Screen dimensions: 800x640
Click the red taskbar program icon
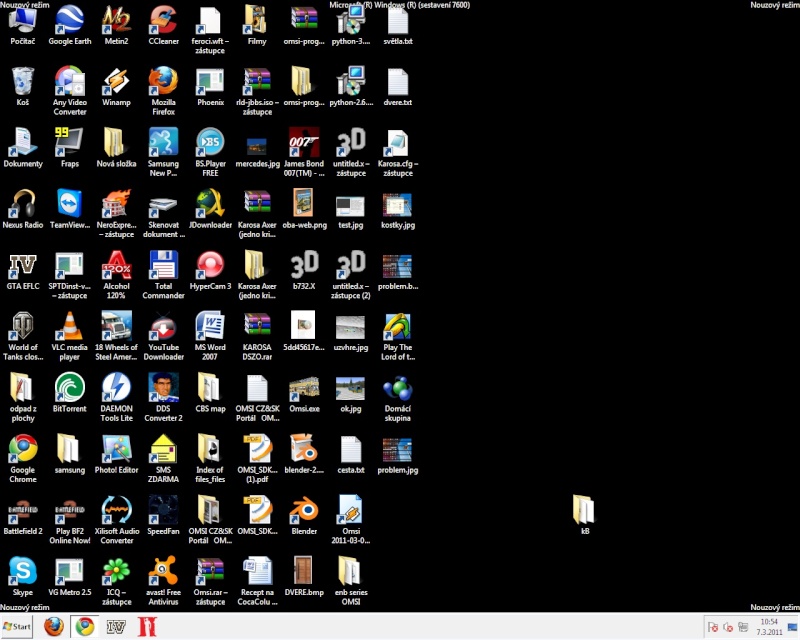click(147, 627)
